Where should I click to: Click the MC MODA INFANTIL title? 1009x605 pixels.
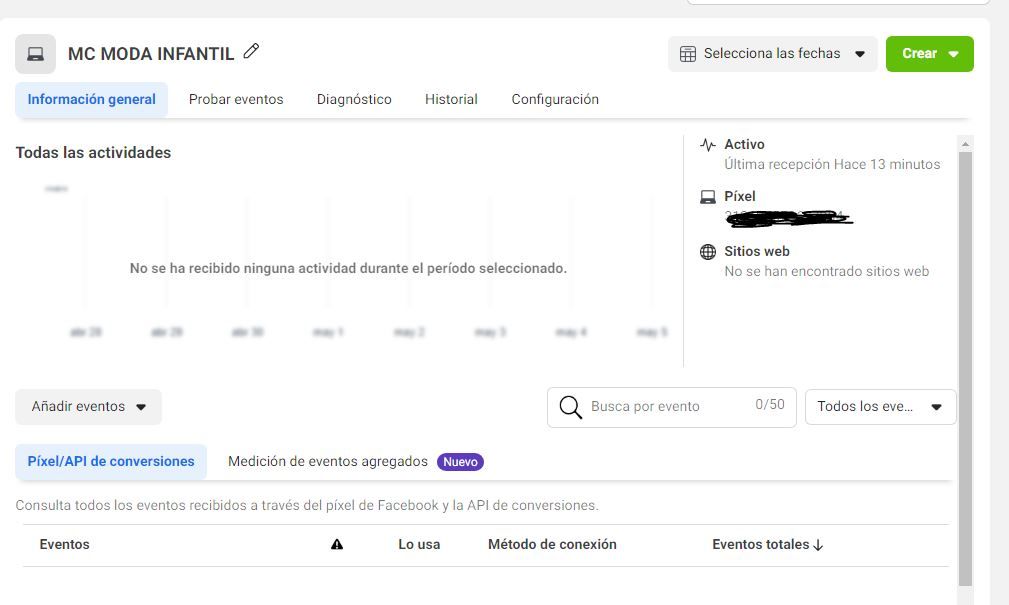[151, 54]
